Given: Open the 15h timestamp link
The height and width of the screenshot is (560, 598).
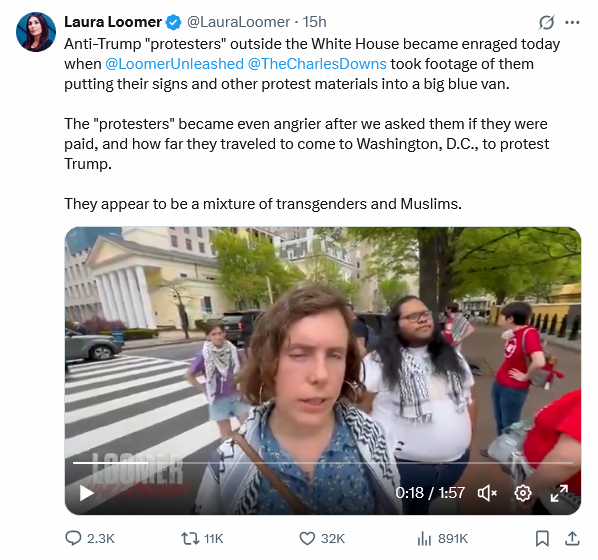Looking at the screenshot, I should point(315,22).
